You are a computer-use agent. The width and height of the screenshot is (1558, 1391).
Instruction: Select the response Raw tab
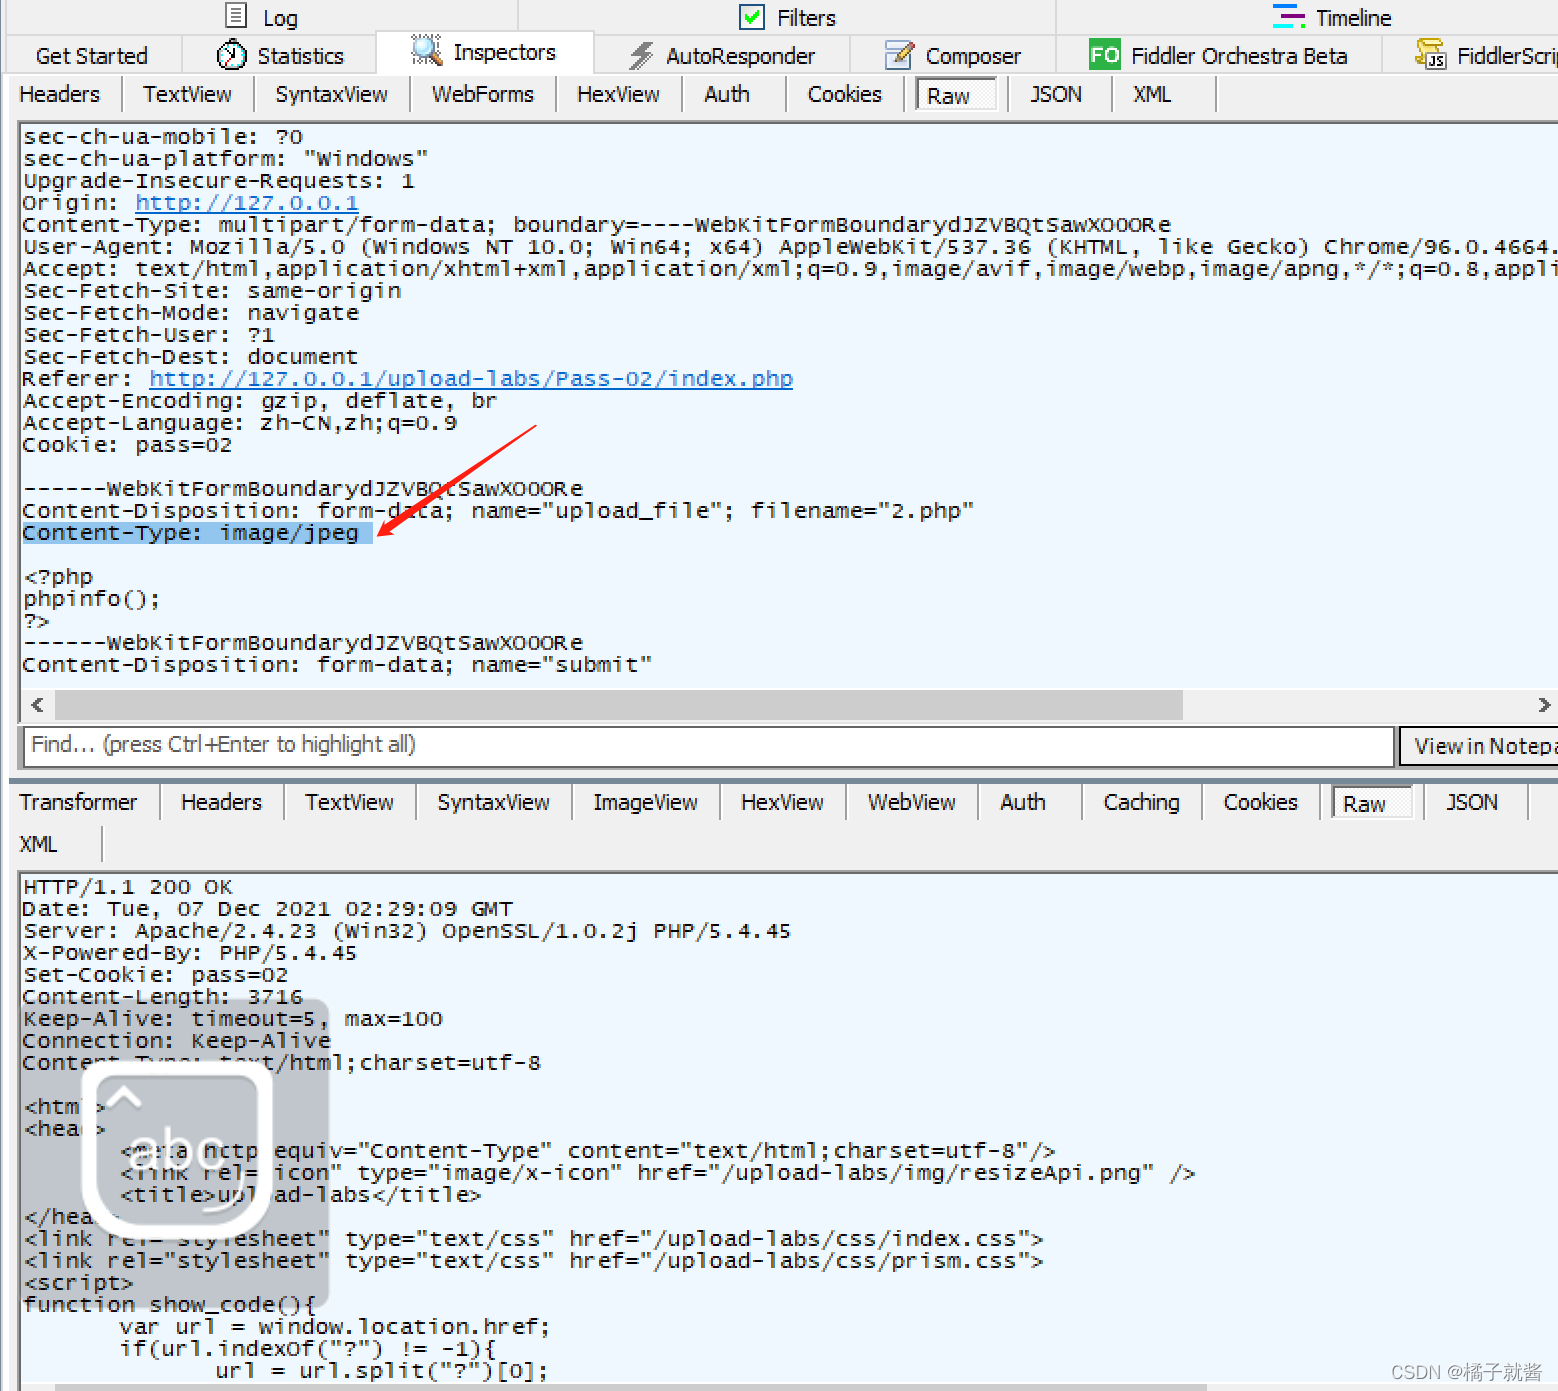click(x=1371, y=804)
